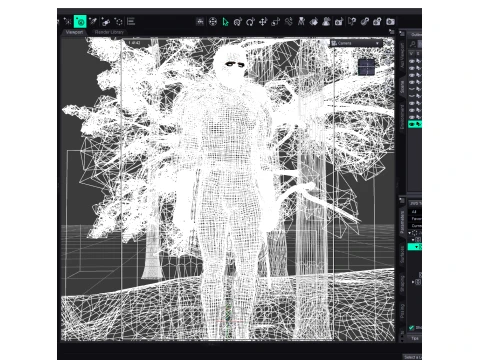
Task: Select the Favorites filter row in Parameters
Action: point(415,219)
